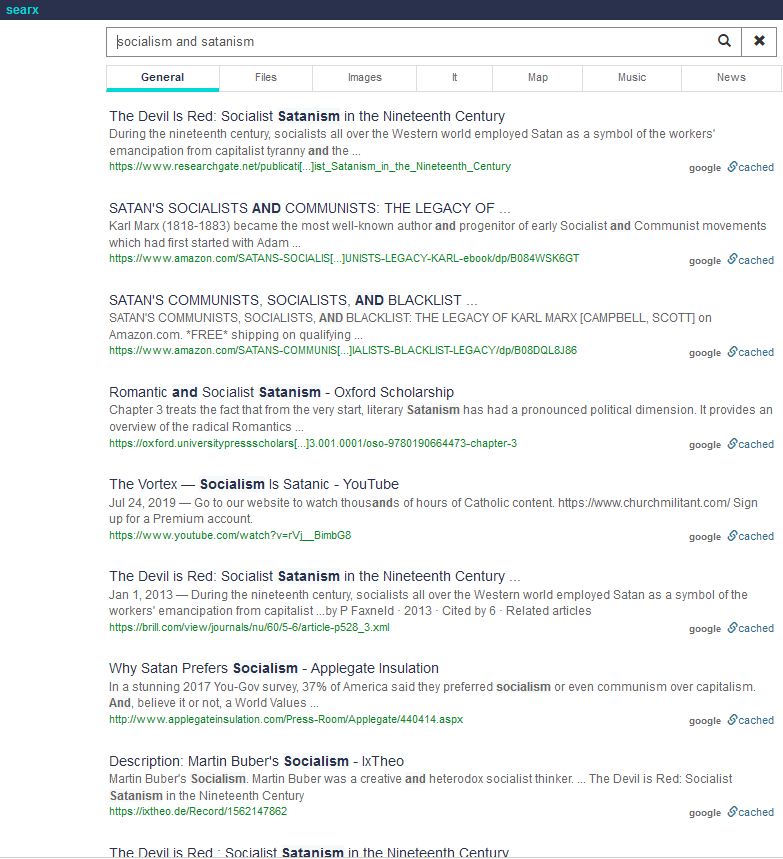Select the It search category tab
Image resolution: width=783 pixels, height=859 pixels.
454,77
